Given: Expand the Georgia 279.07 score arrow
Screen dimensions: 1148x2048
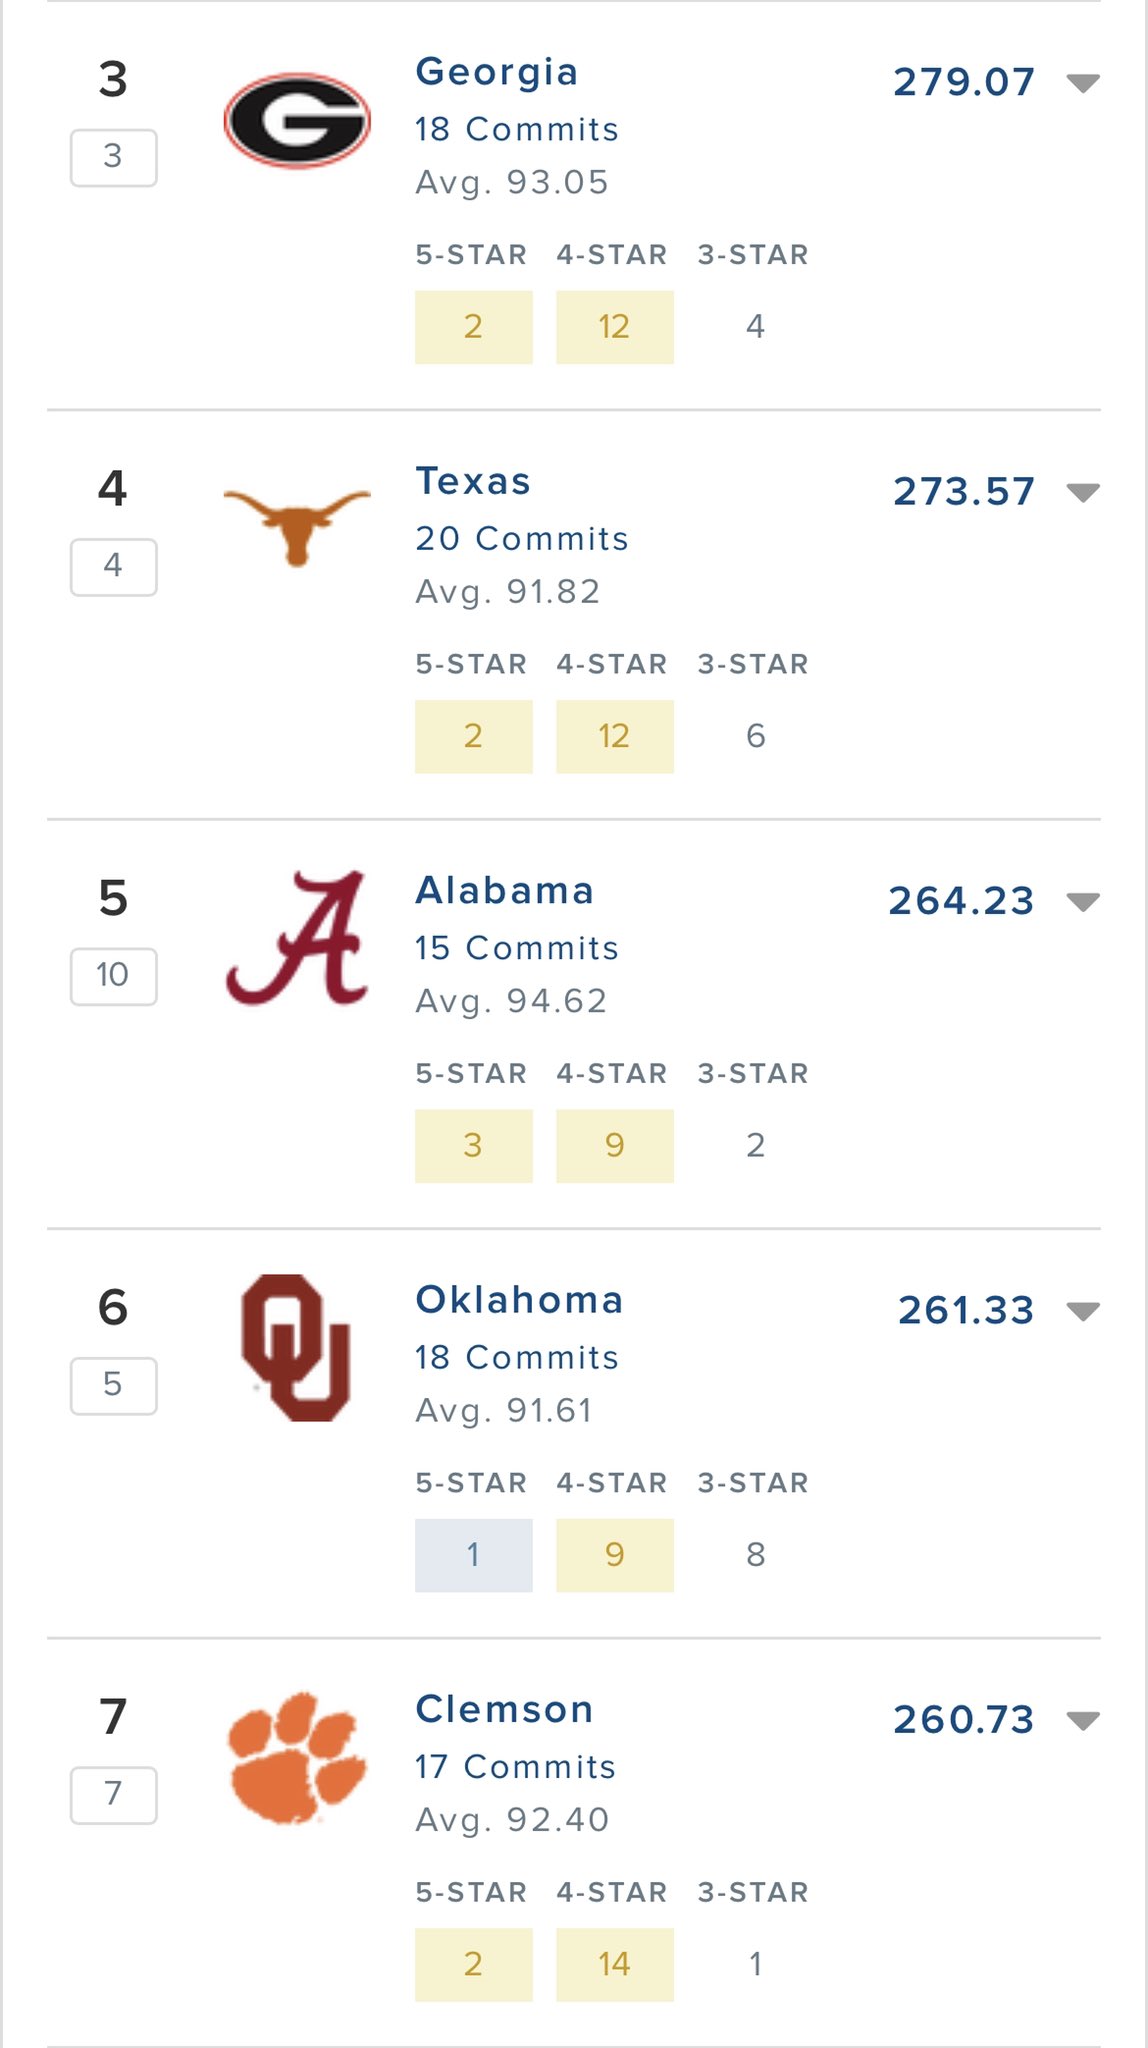Looking at the screenshot, I should pyautogui.click(x=1083, y=83).
